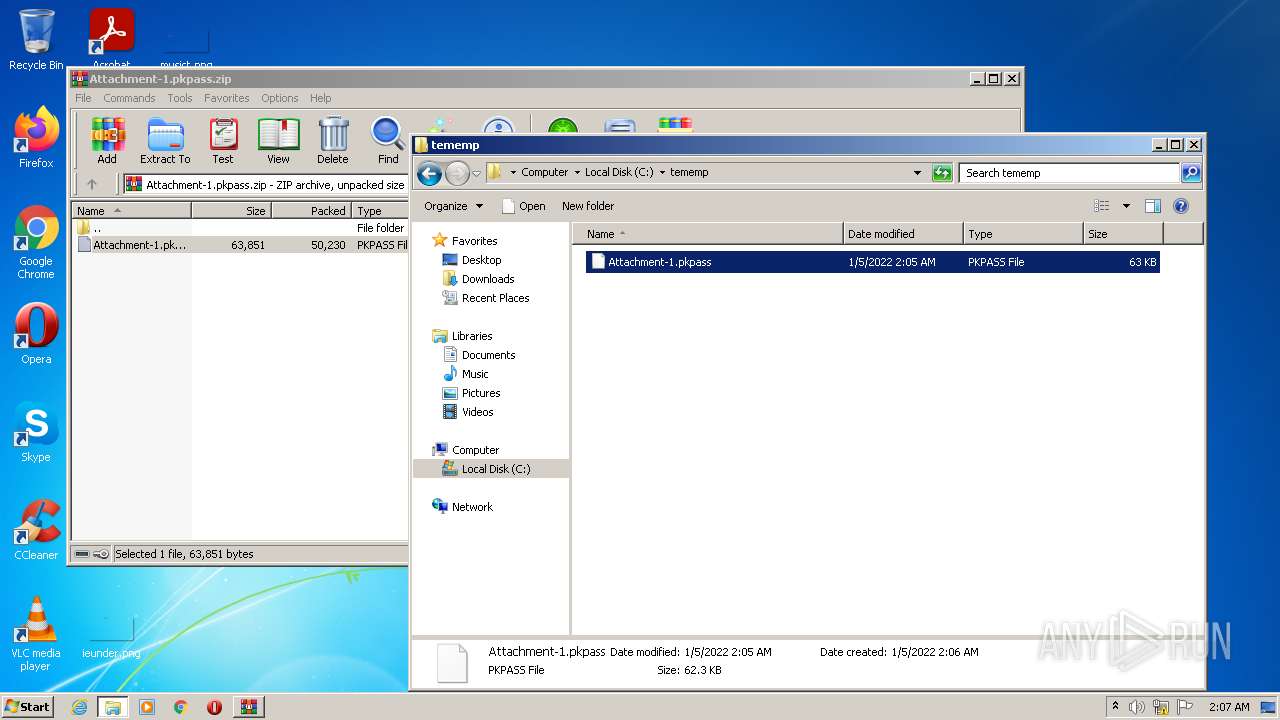Click the Start button
This screenshot has height=720, width=1280.
point(27,707)
